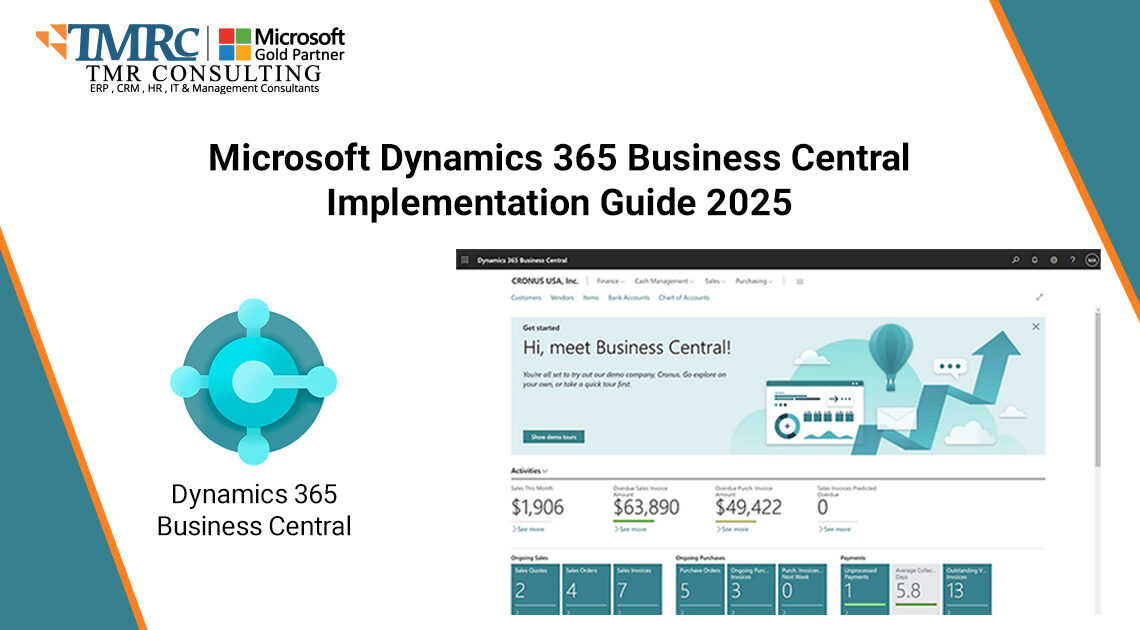Click the help question mark icon

coord(1072,259)
